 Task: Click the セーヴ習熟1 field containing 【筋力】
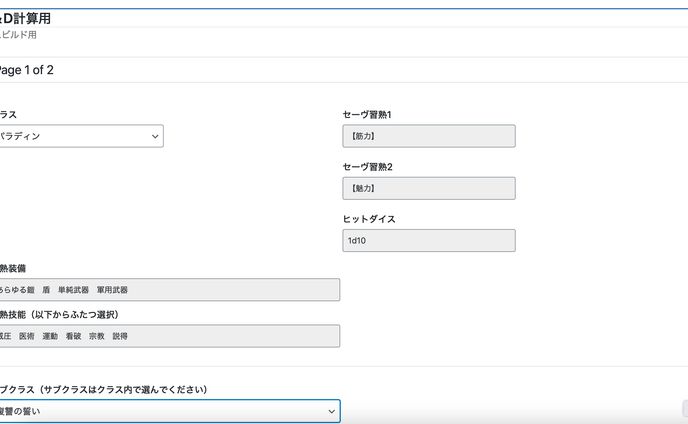point(429,136)
